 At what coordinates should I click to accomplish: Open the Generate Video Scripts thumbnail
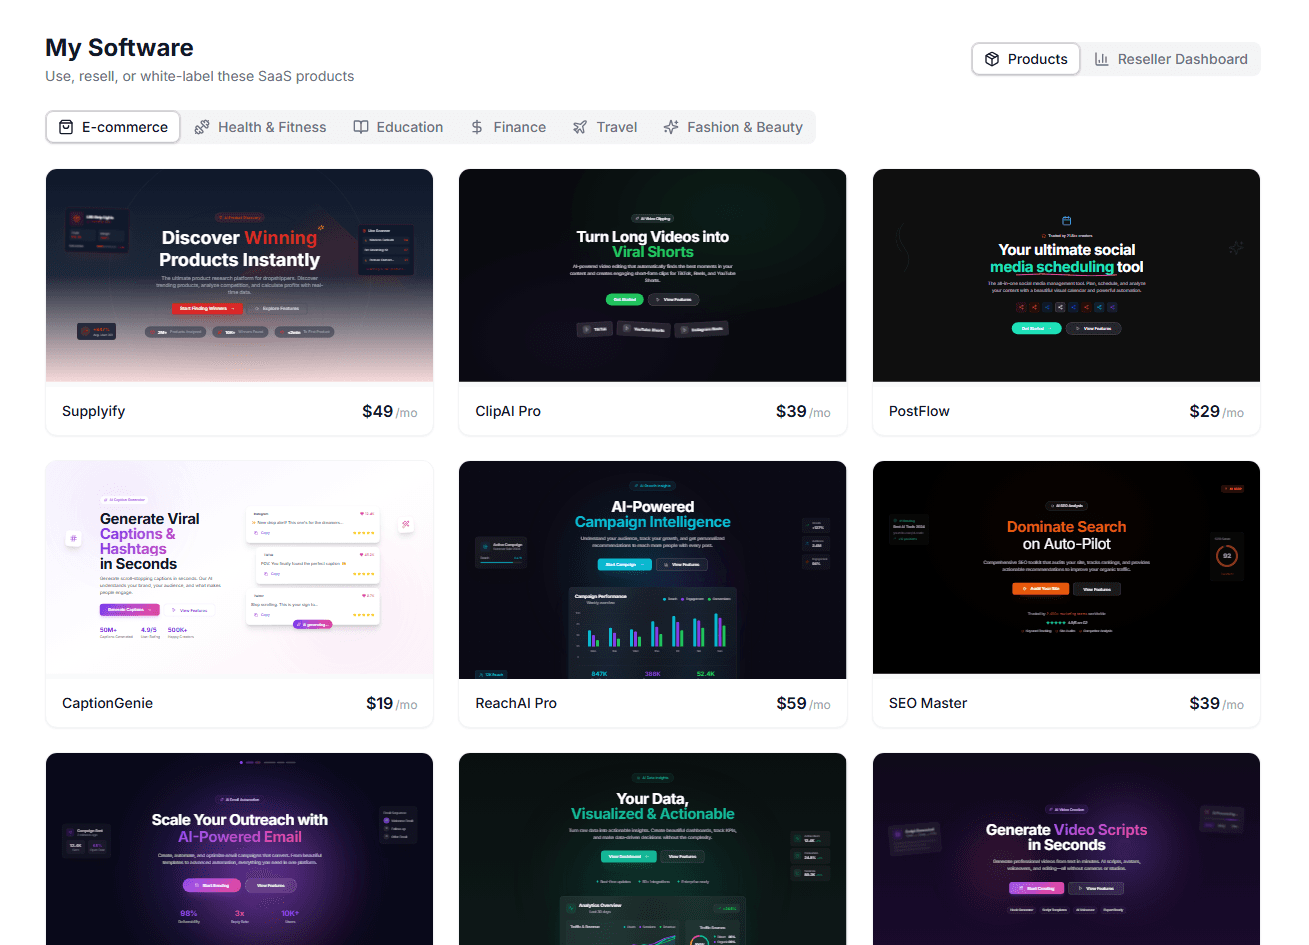[1066, 848]
